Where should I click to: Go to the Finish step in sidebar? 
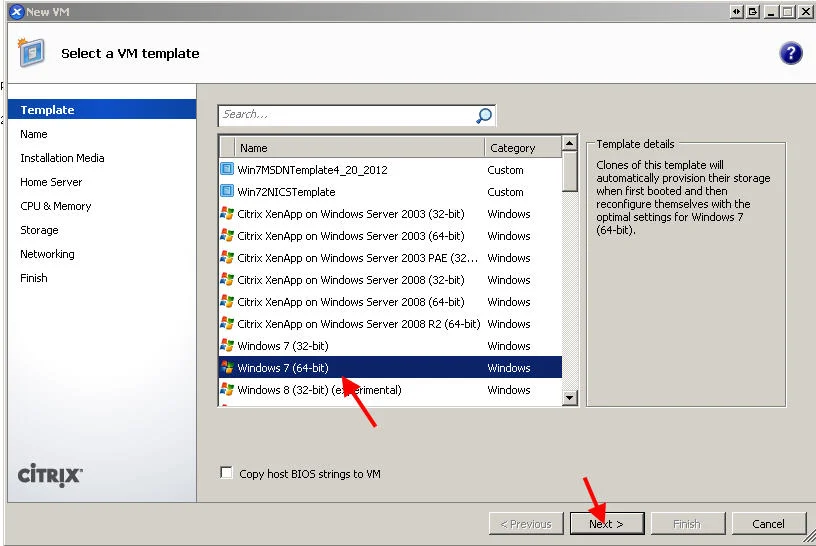click(x=34, y=278)
